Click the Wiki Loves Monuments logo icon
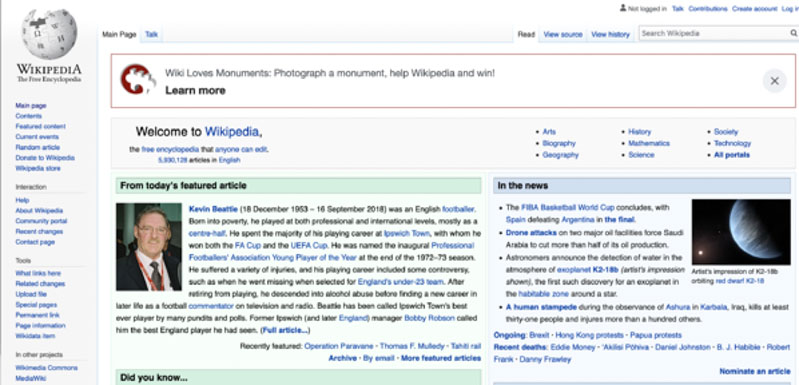Viewport: 799px width, 385px height. tap(138, 79)
